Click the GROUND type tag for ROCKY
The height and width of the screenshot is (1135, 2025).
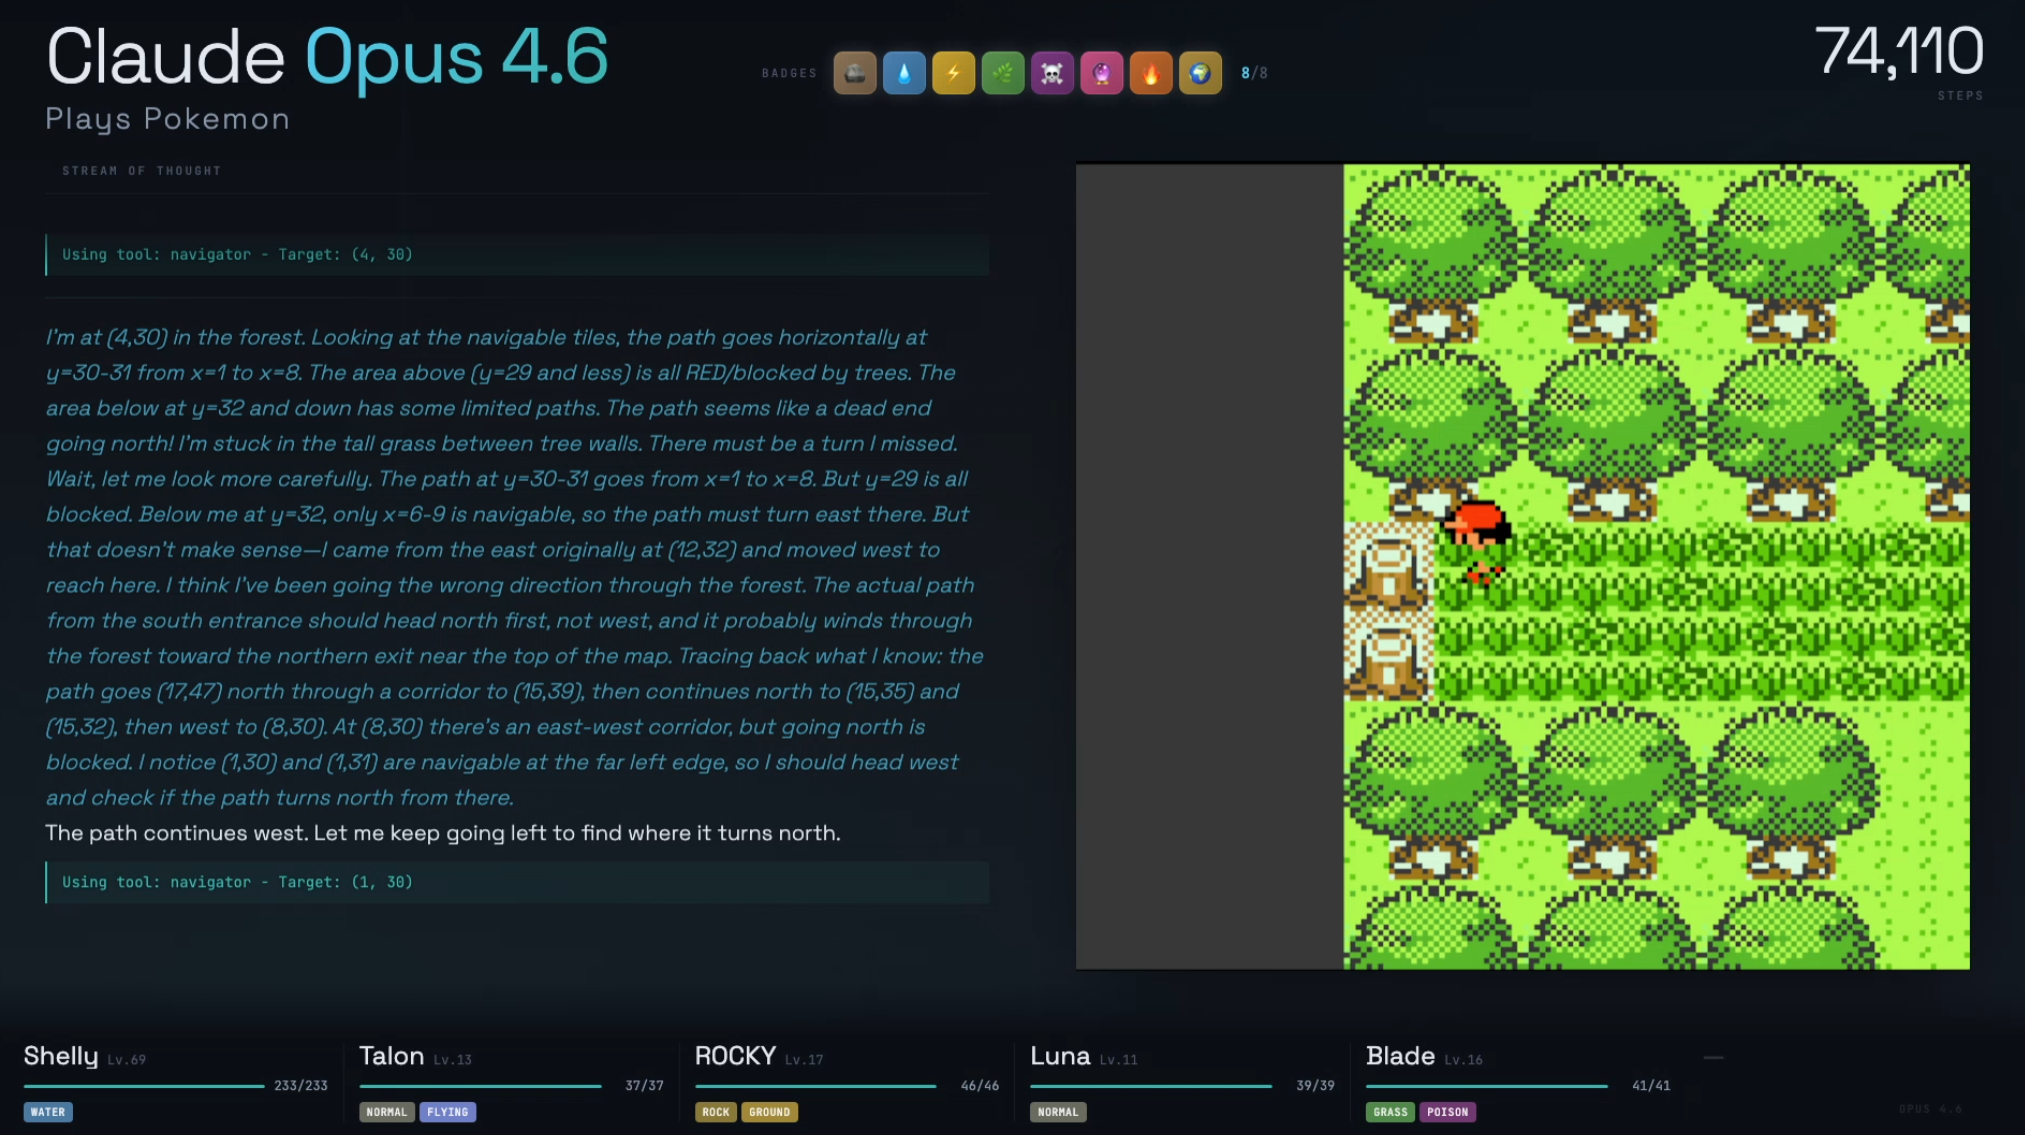pyautogui.click(x=769, y=1112)
